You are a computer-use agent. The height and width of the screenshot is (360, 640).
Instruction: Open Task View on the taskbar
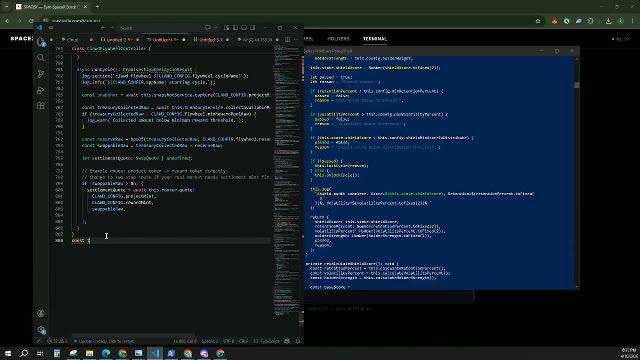coord(40,353)
